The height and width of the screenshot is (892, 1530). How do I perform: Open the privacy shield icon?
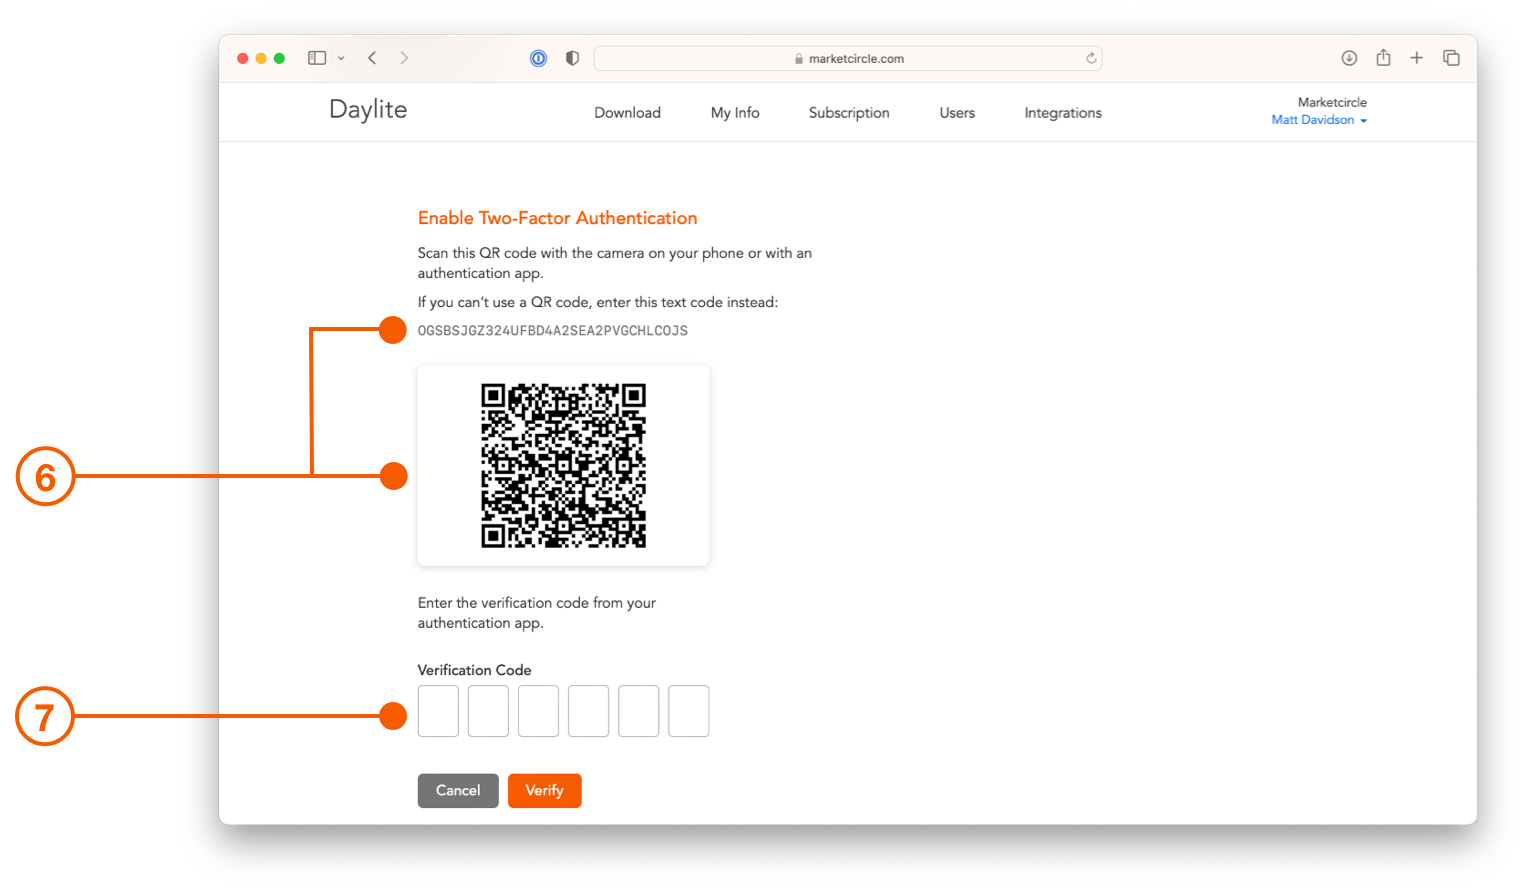[572, 58]
